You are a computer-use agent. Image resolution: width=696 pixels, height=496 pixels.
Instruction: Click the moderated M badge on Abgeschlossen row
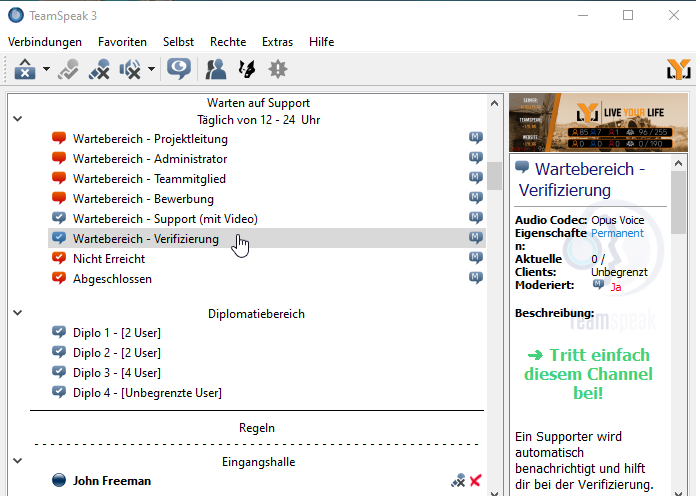[476, 278]
